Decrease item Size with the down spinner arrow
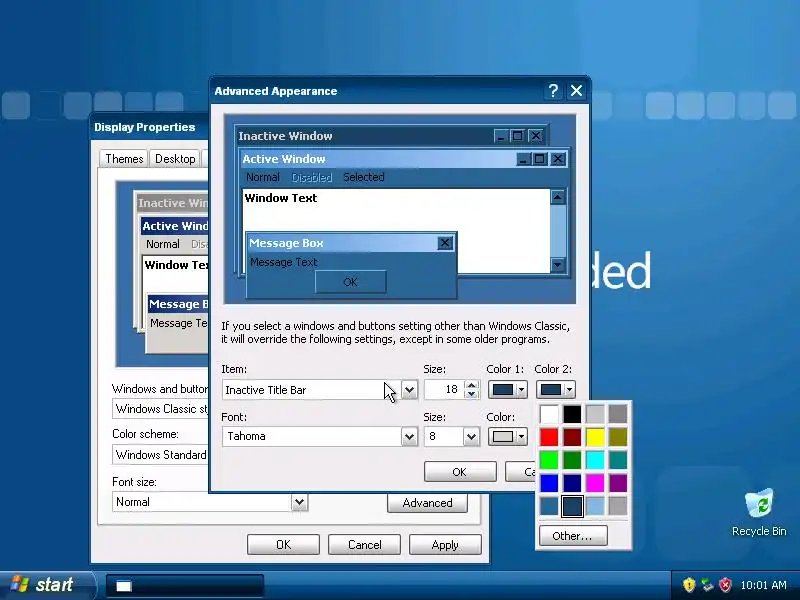Viewport: 800px width, 600px height. [x=471, y=394]
